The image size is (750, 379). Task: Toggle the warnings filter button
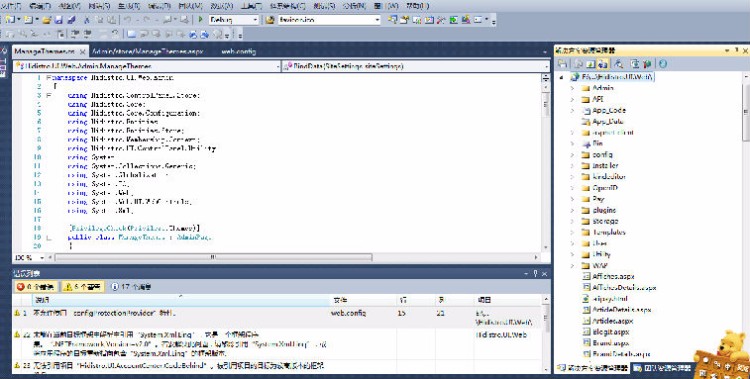[x=83, y=287]
